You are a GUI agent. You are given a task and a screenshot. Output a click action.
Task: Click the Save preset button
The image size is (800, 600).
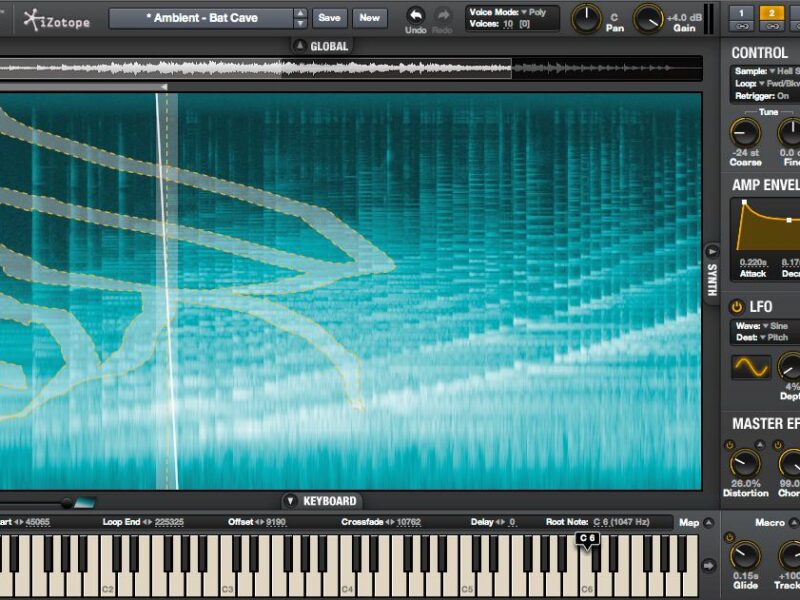click(330, 18)
